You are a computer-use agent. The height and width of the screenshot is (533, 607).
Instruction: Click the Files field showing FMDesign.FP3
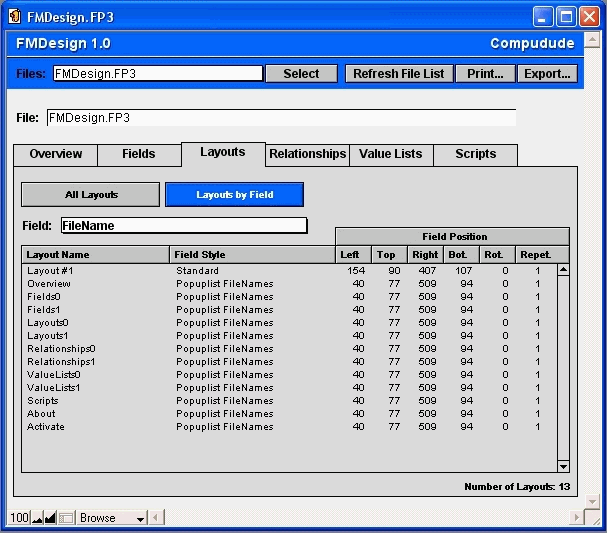158,74
